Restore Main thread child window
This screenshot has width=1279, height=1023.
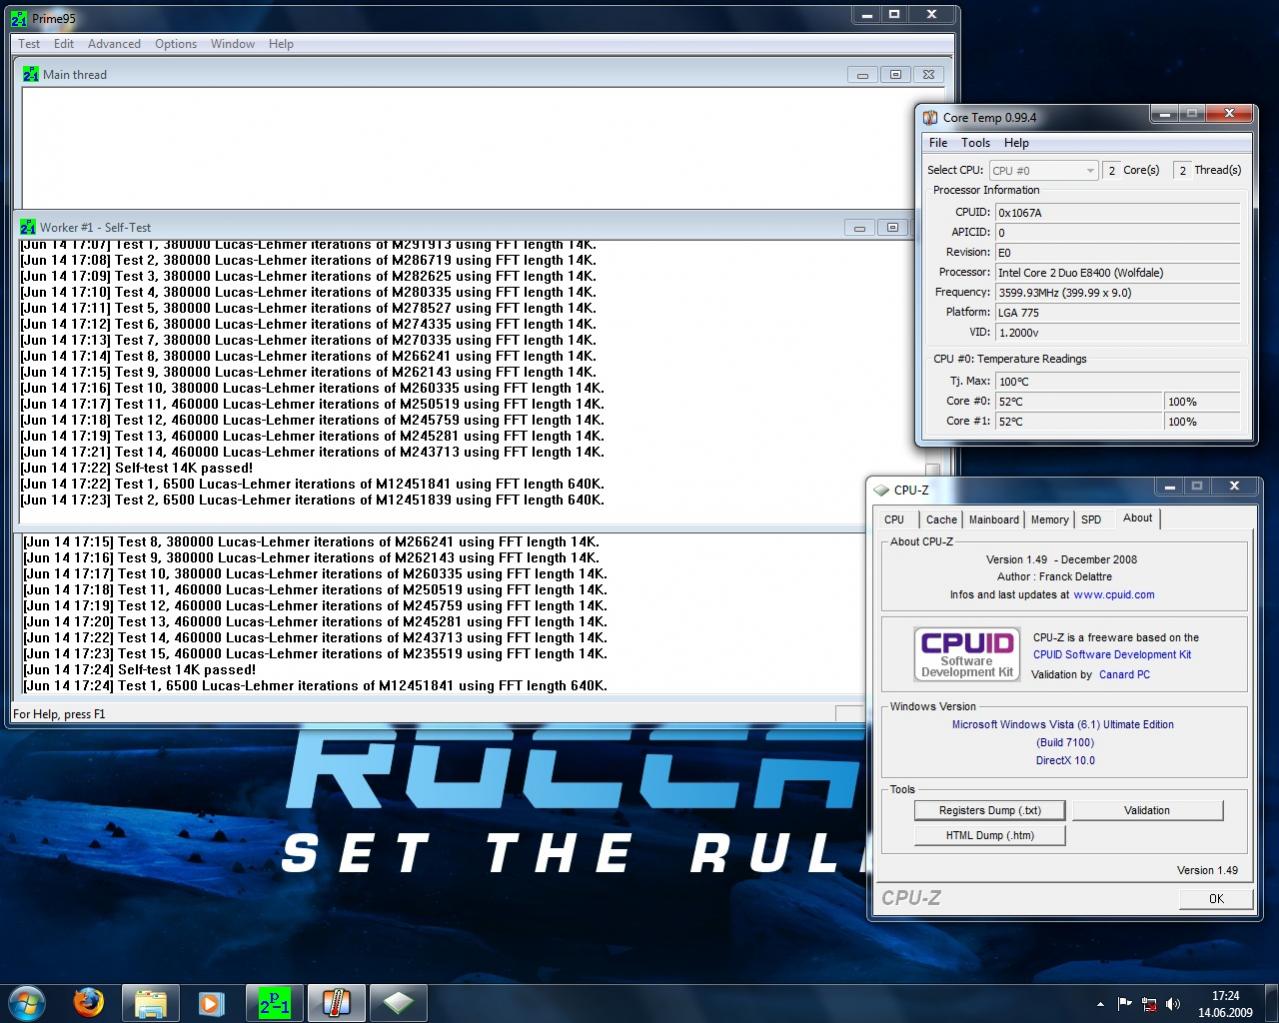click(x=896, y=75)
